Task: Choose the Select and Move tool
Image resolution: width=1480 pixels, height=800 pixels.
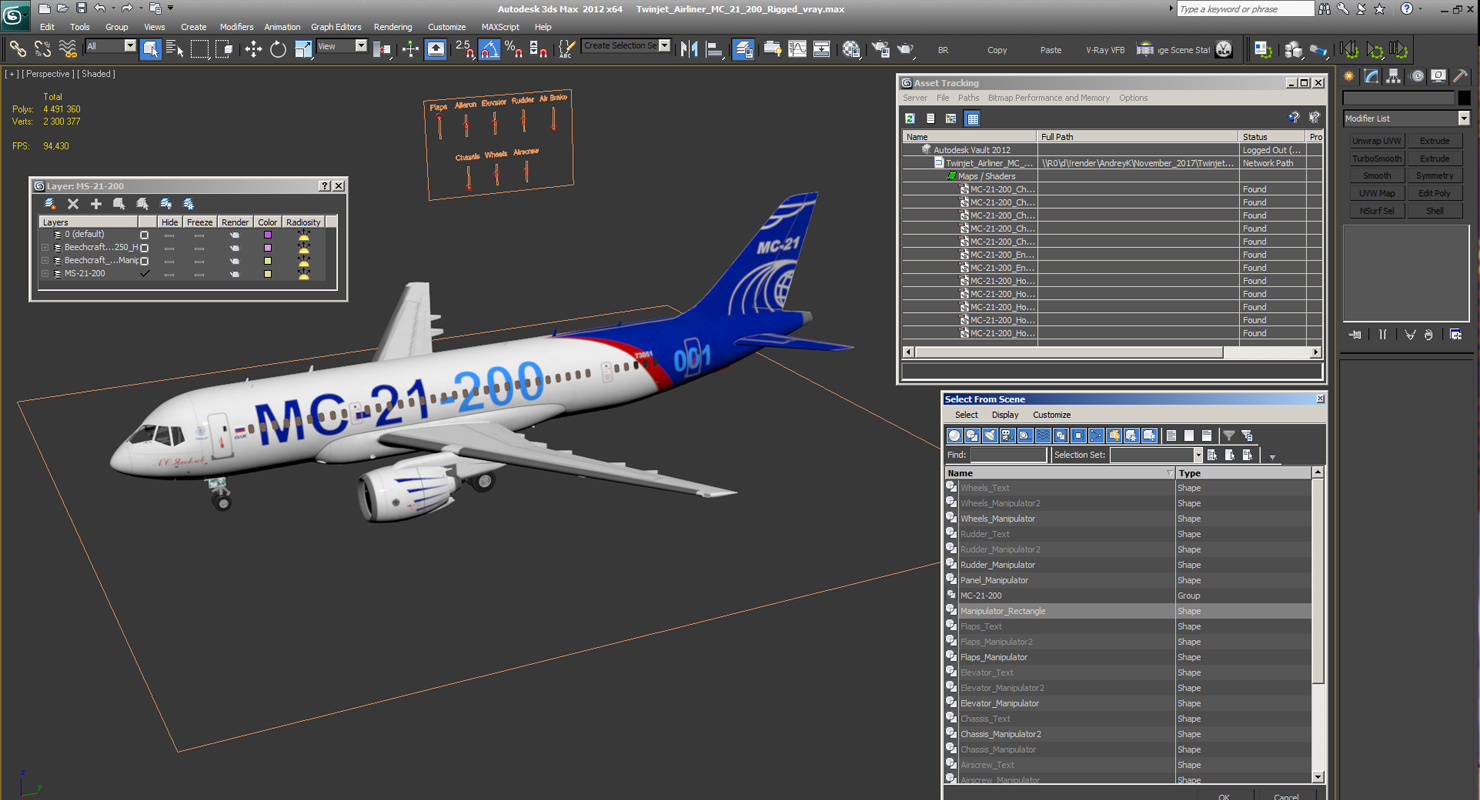Action: tap(253, 48)
